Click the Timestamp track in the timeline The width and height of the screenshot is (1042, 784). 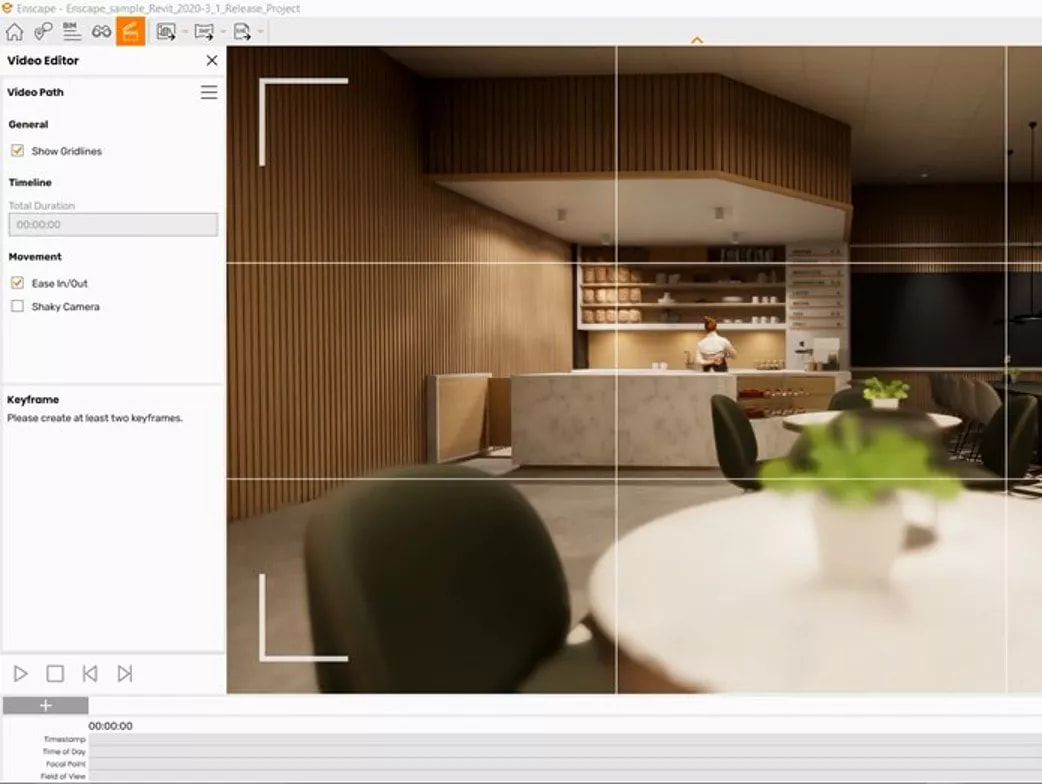click(x=565, y=739)
